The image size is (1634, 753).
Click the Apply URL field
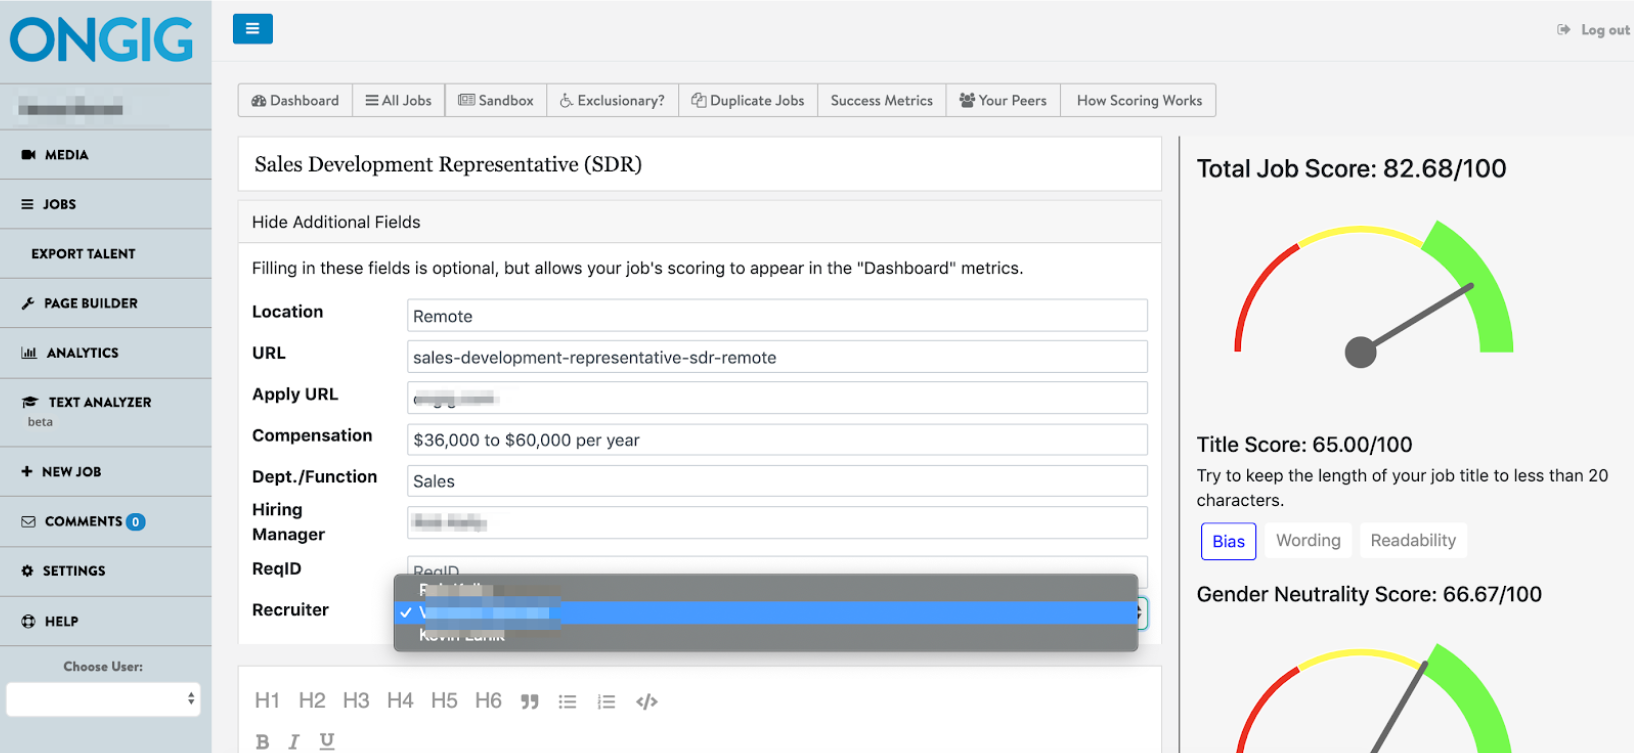[x=777, y=398]
